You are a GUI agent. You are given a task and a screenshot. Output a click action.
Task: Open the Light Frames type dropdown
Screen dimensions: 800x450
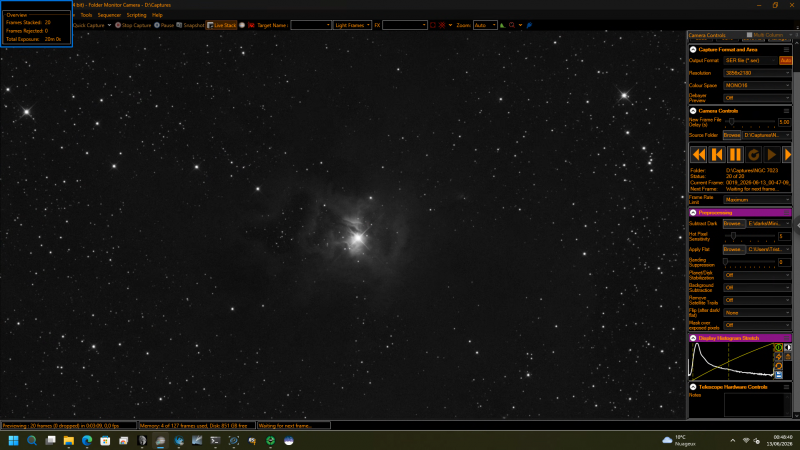352,25
